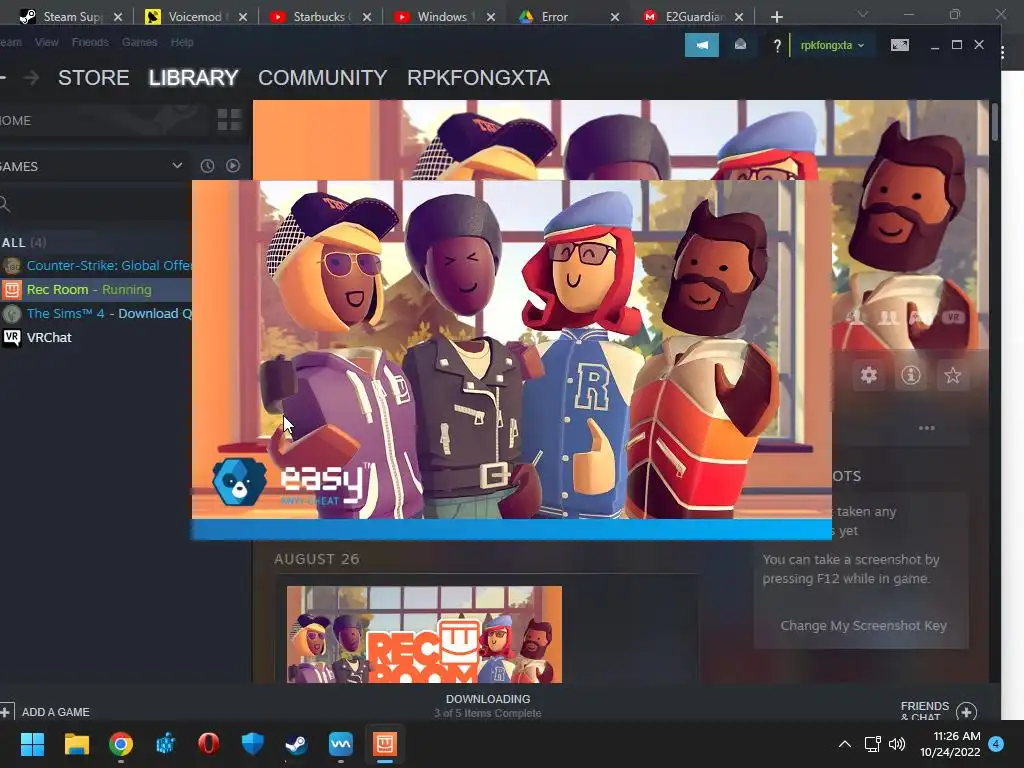Click the library HOME button
Image resolution: width=1024 pixels, height=768 pixels.
(x=16, y=120)
